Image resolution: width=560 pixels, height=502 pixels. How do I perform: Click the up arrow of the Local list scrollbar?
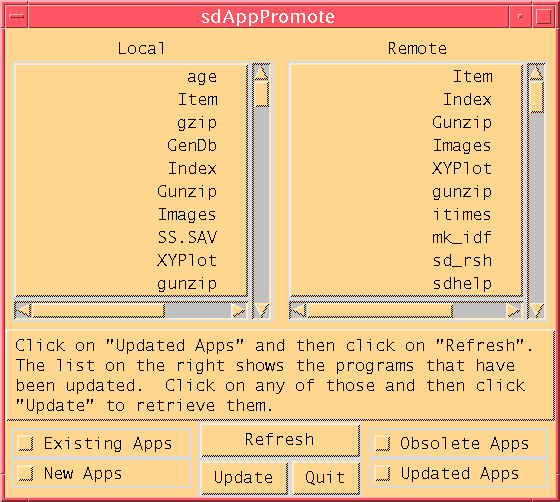pyautogui.click(x=261, y=73)
